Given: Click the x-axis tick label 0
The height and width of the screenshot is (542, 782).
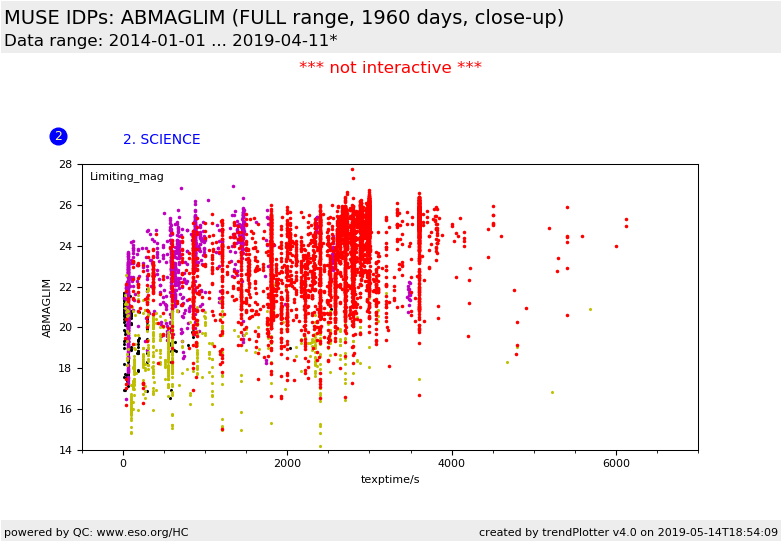Looking at the screenshot, I should (x=123, y=463).
